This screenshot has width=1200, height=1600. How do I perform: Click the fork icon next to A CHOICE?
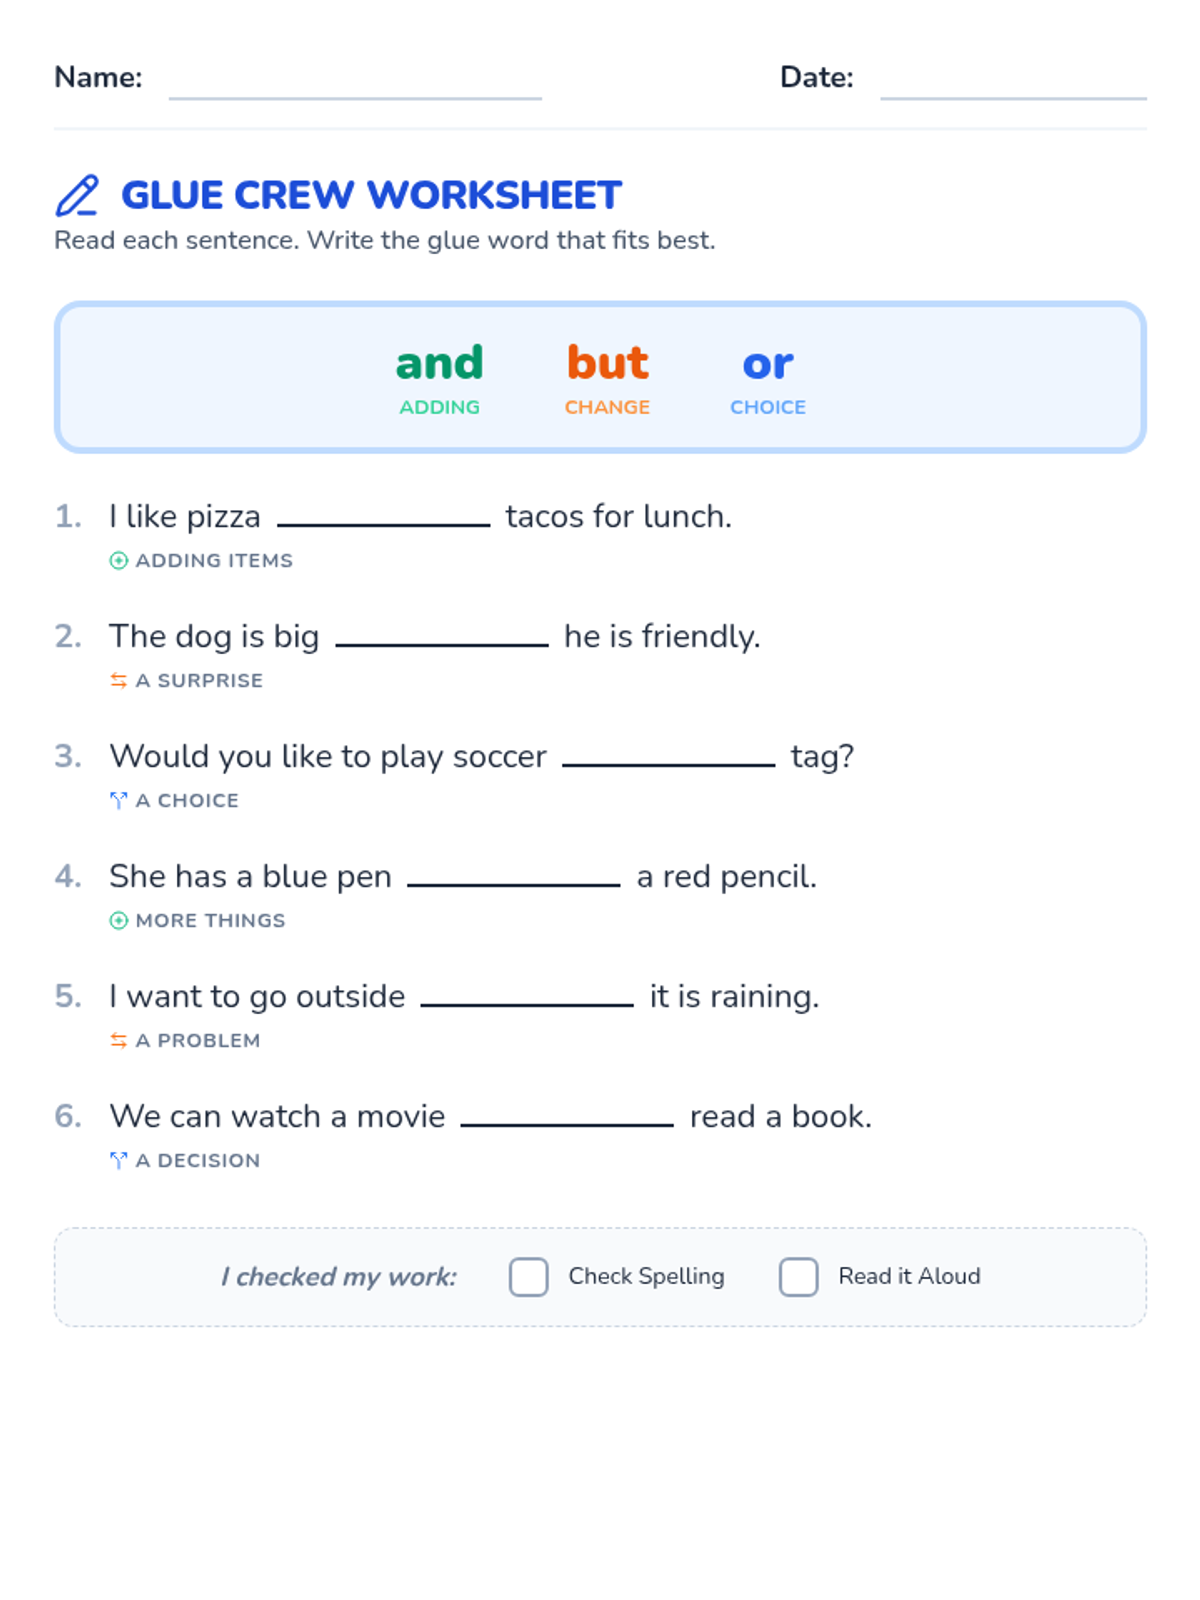coord(118,801)
